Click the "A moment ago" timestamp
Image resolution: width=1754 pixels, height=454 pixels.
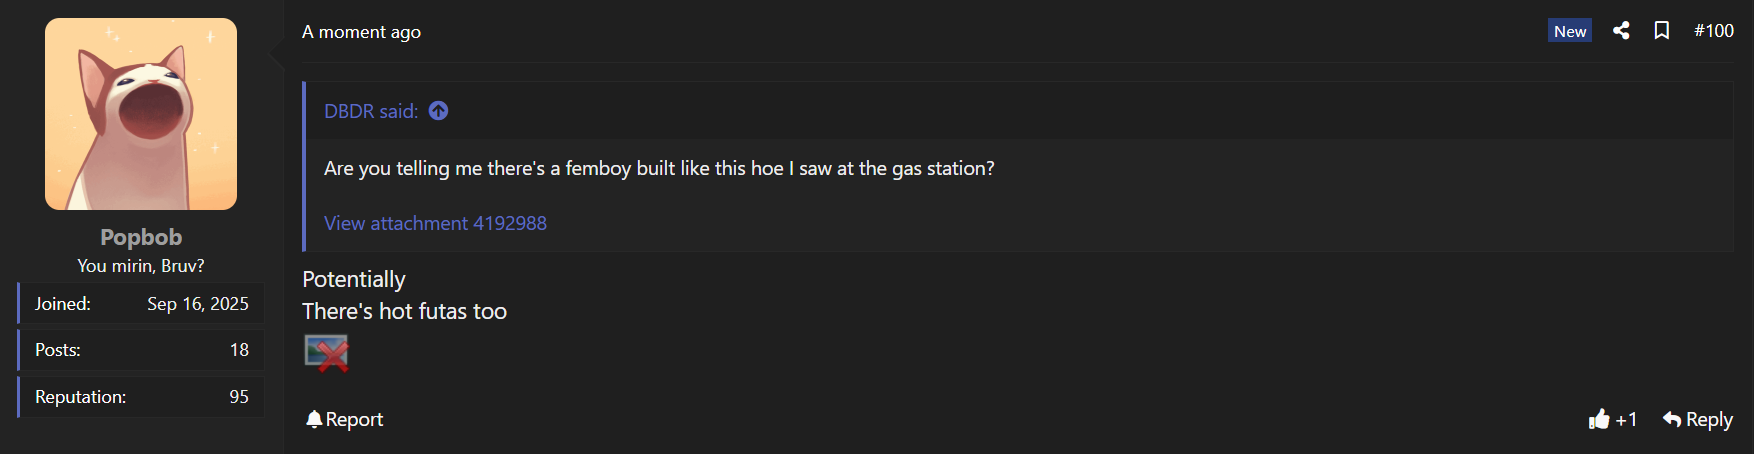[x=361, y=32]
